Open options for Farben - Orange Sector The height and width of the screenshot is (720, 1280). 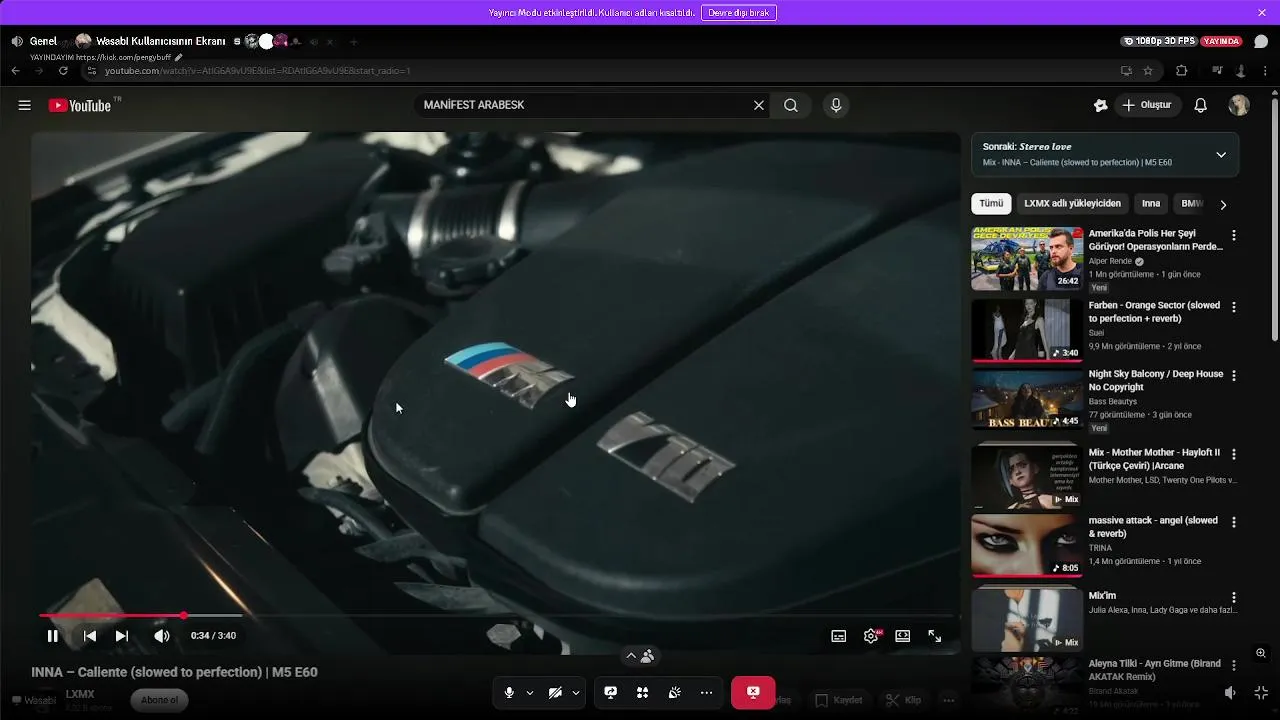[x=1234, y=307]
